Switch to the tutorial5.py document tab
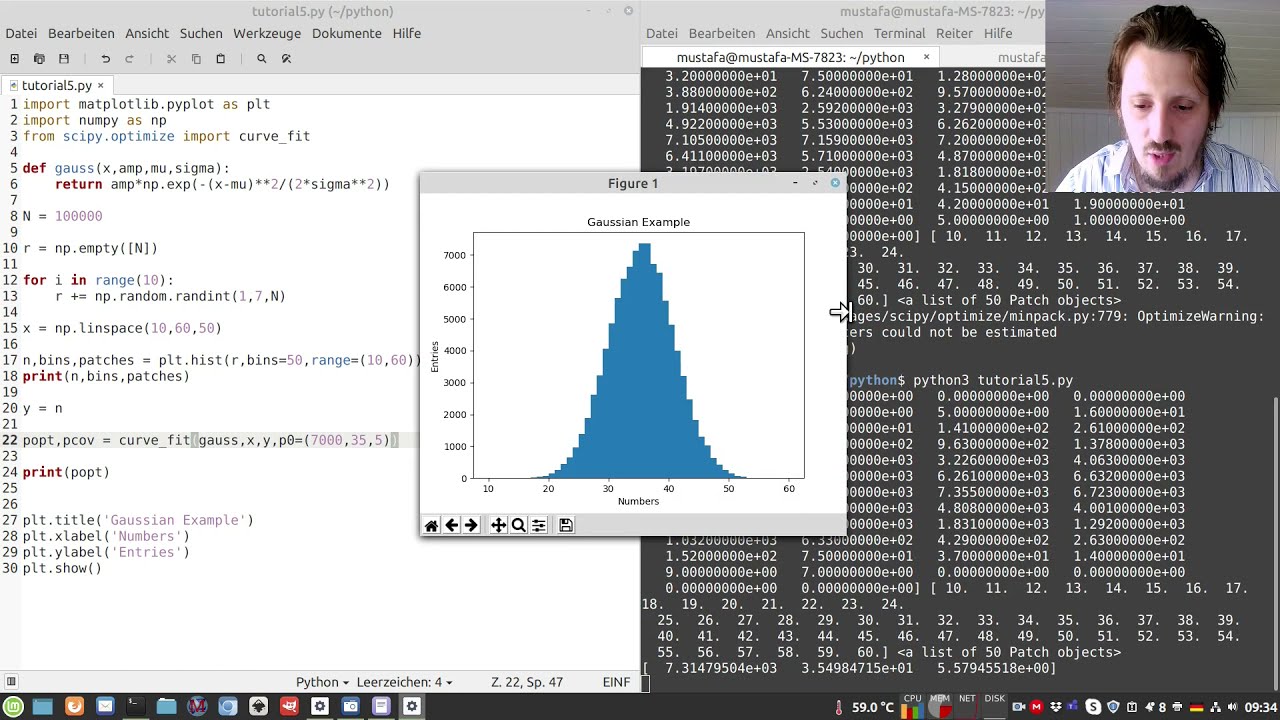The image size is (1280, 720). pos(56,86)
